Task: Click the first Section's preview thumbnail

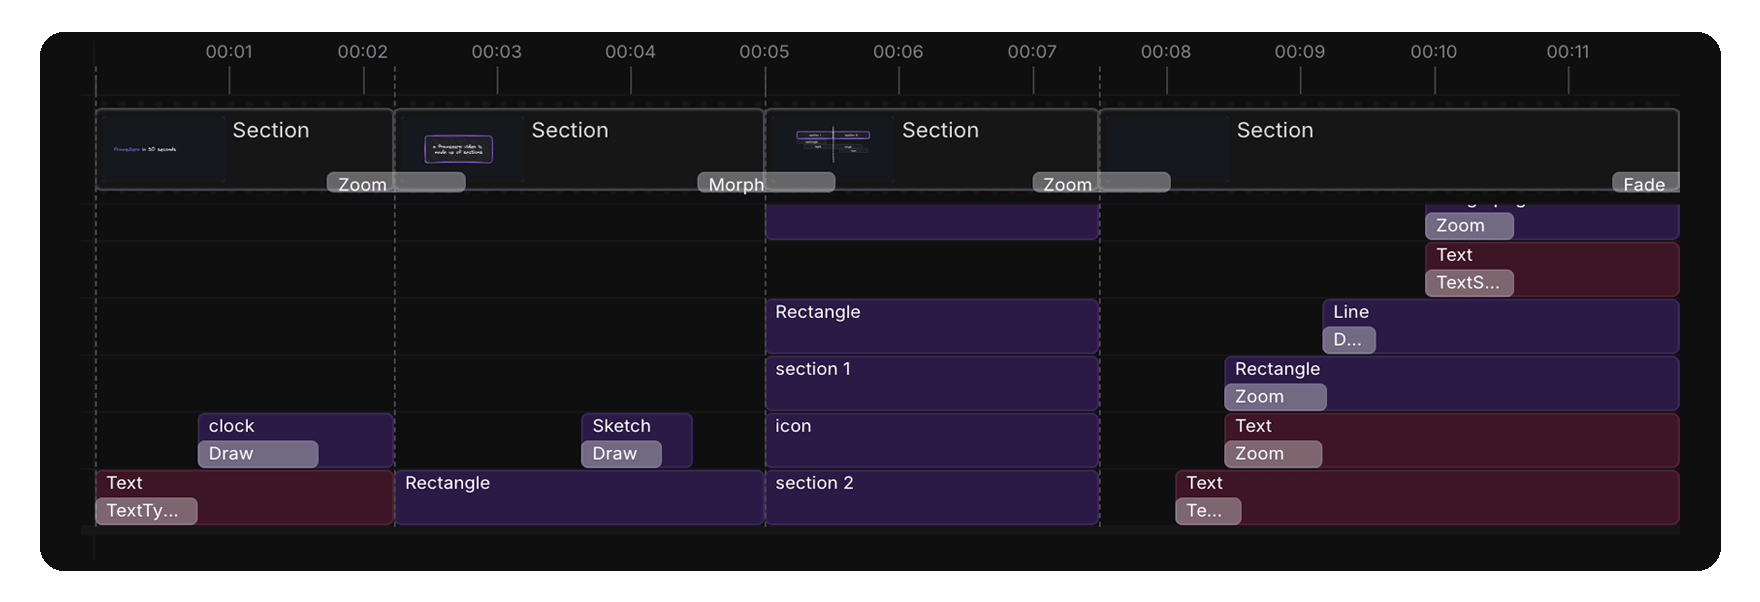Action: point(163,148)
